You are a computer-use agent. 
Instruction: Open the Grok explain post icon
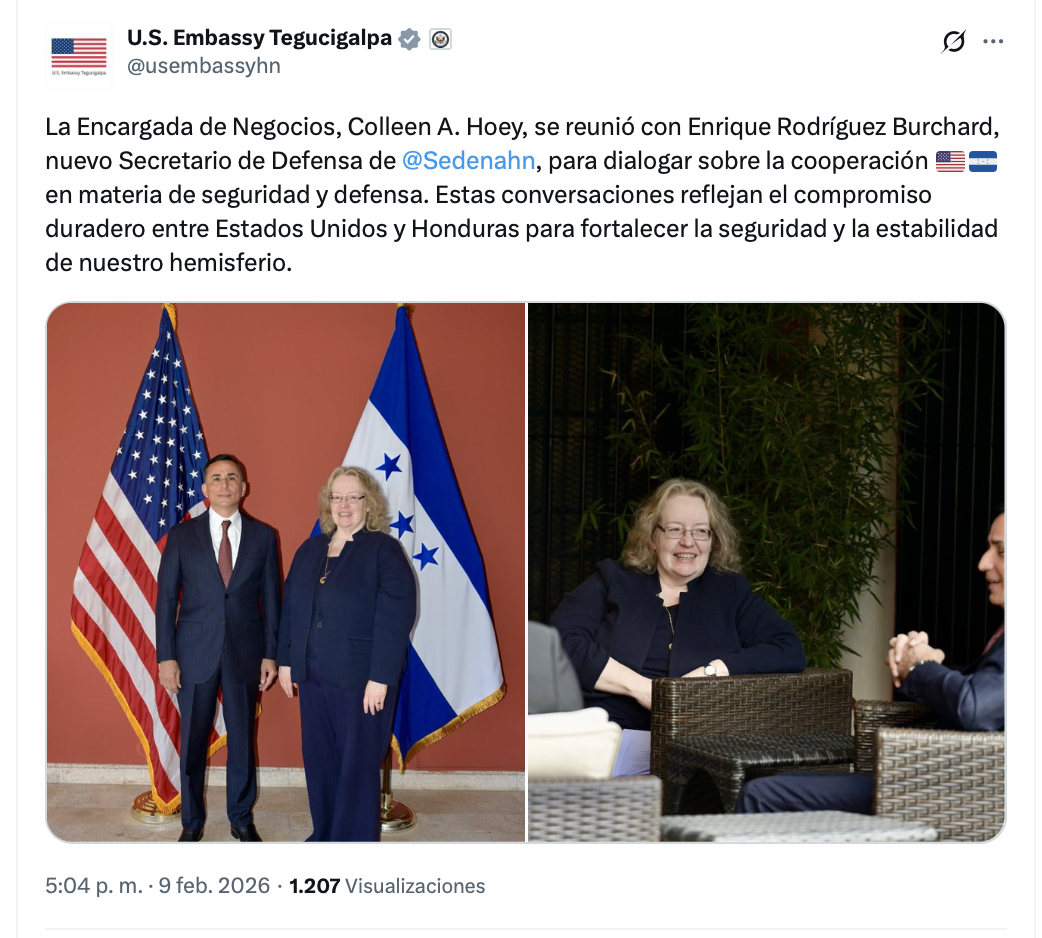(x=953, y=42)
